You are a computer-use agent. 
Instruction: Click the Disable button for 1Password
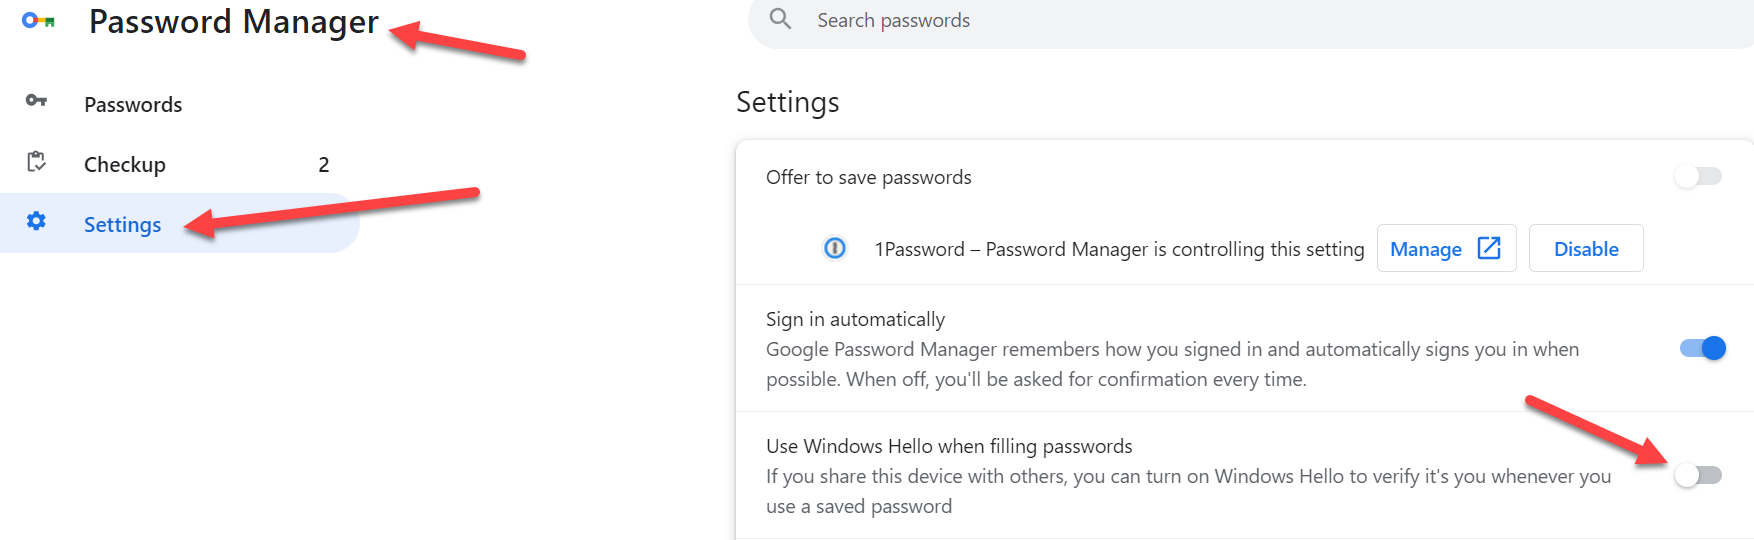point(1586,248)
